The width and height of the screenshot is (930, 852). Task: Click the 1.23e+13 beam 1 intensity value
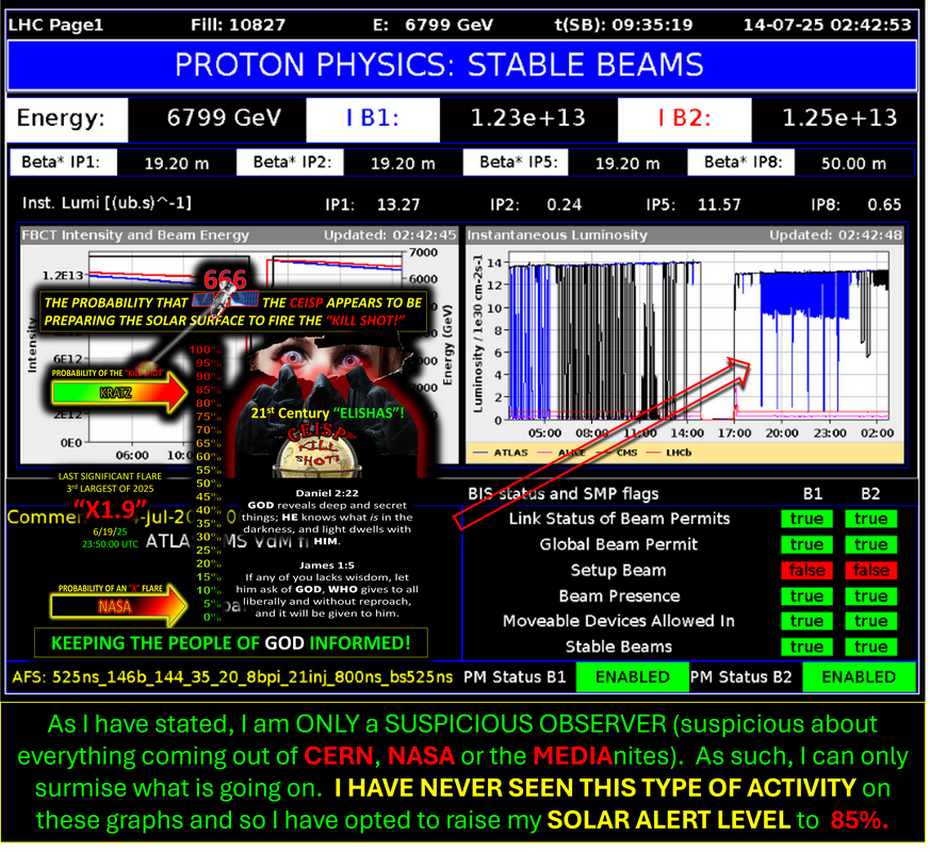click(528, 119)
